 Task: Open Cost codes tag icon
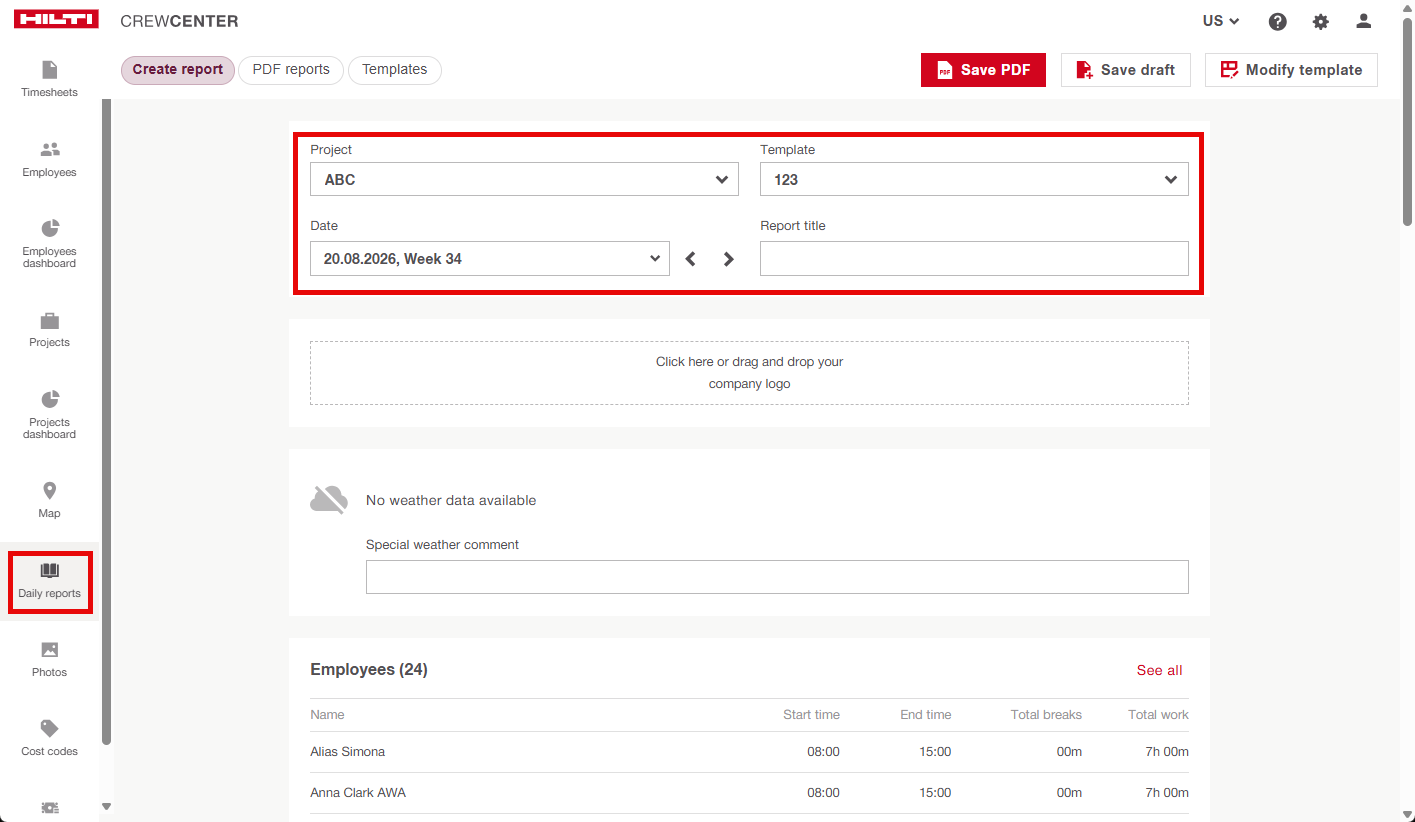point(50,728)
